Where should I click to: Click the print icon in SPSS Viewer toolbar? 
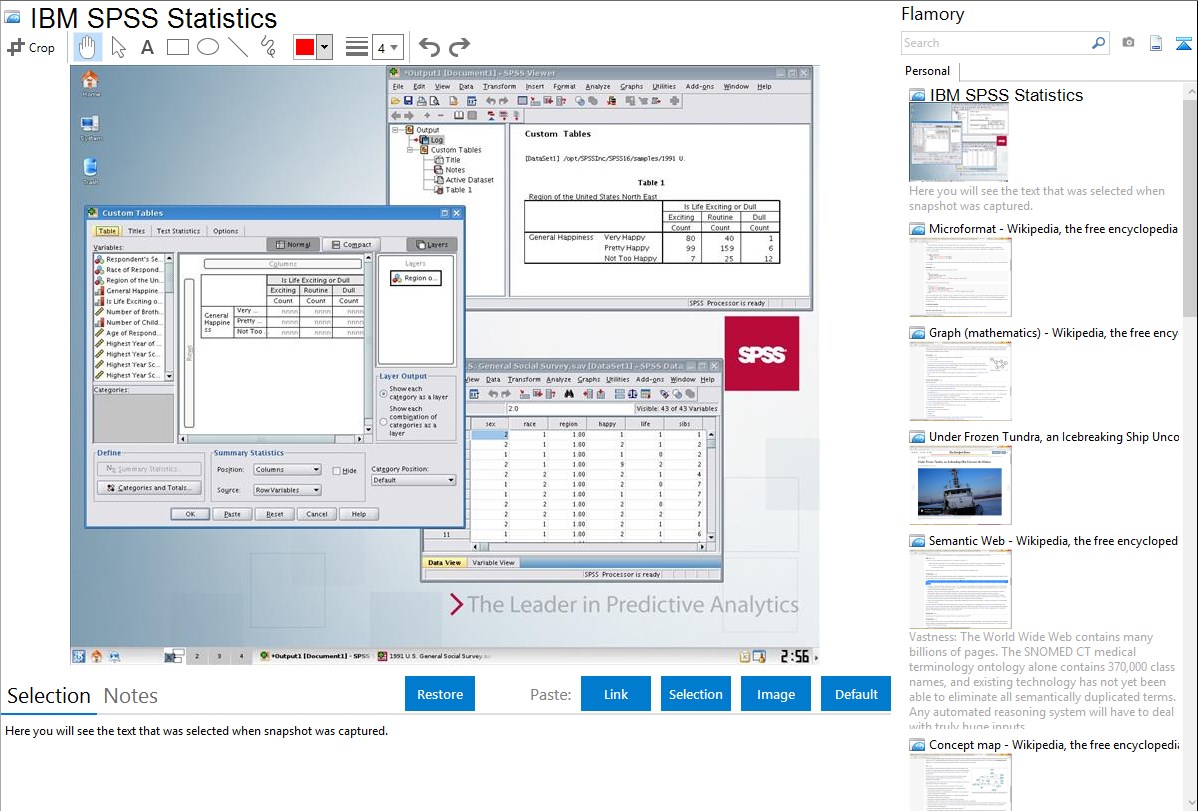click(x=421, y=101)
